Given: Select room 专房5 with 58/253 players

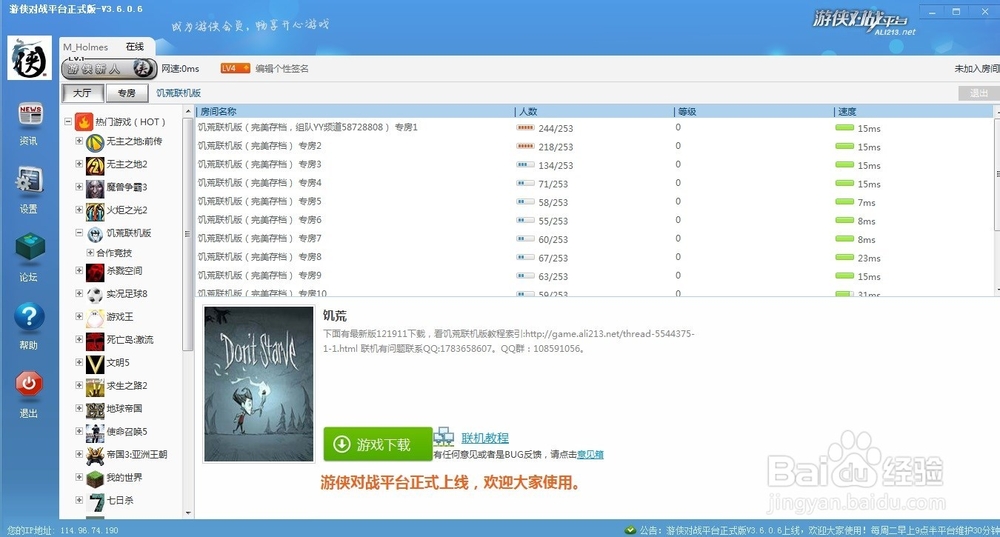Looking at the screenshot, I should coord(594,202).
